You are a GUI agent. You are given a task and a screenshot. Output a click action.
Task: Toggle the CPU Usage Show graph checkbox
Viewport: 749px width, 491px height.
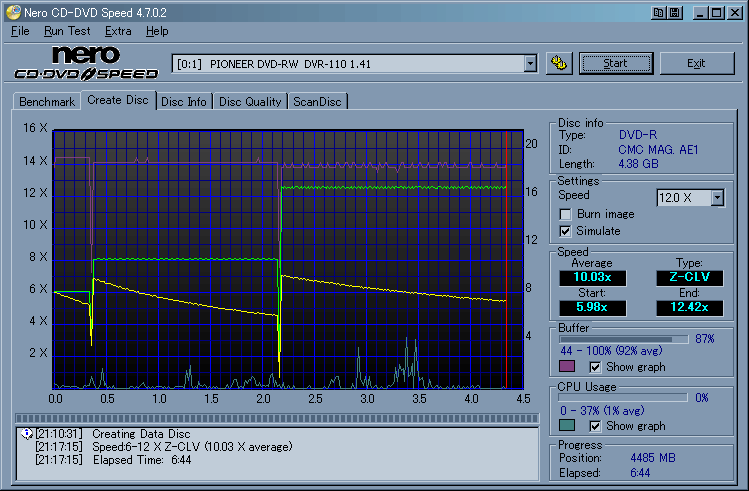tap(596, 426)
